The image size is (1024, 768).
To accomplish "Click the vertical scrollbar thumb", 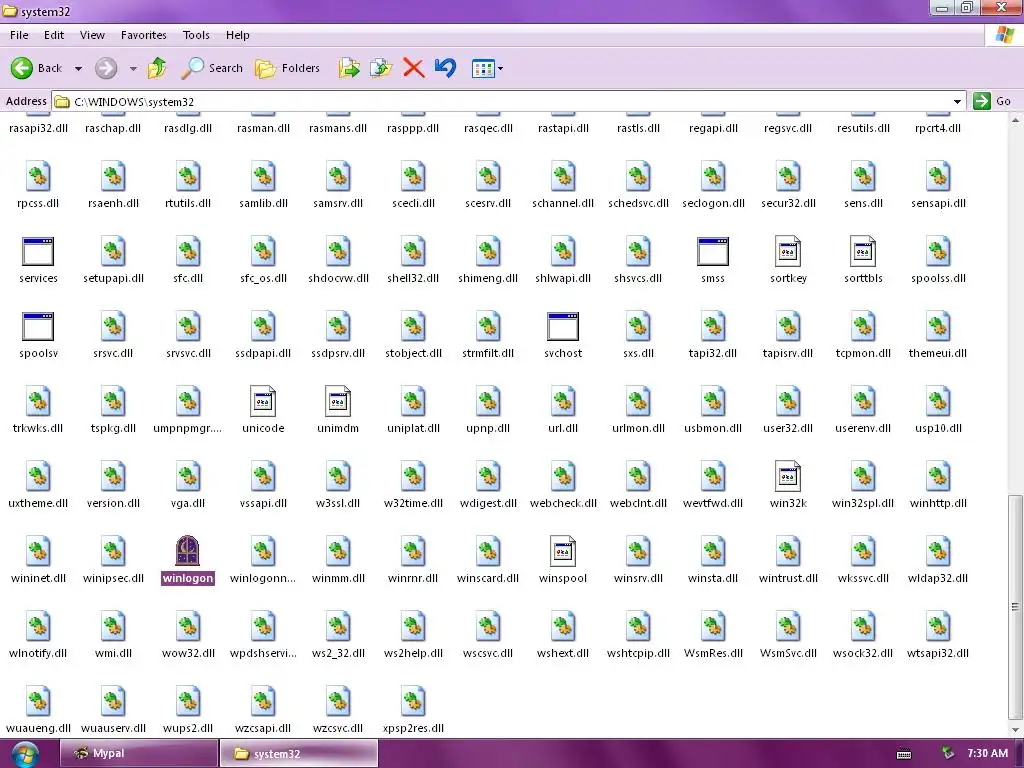I will pyautogui.click(x=1015, y=605).
